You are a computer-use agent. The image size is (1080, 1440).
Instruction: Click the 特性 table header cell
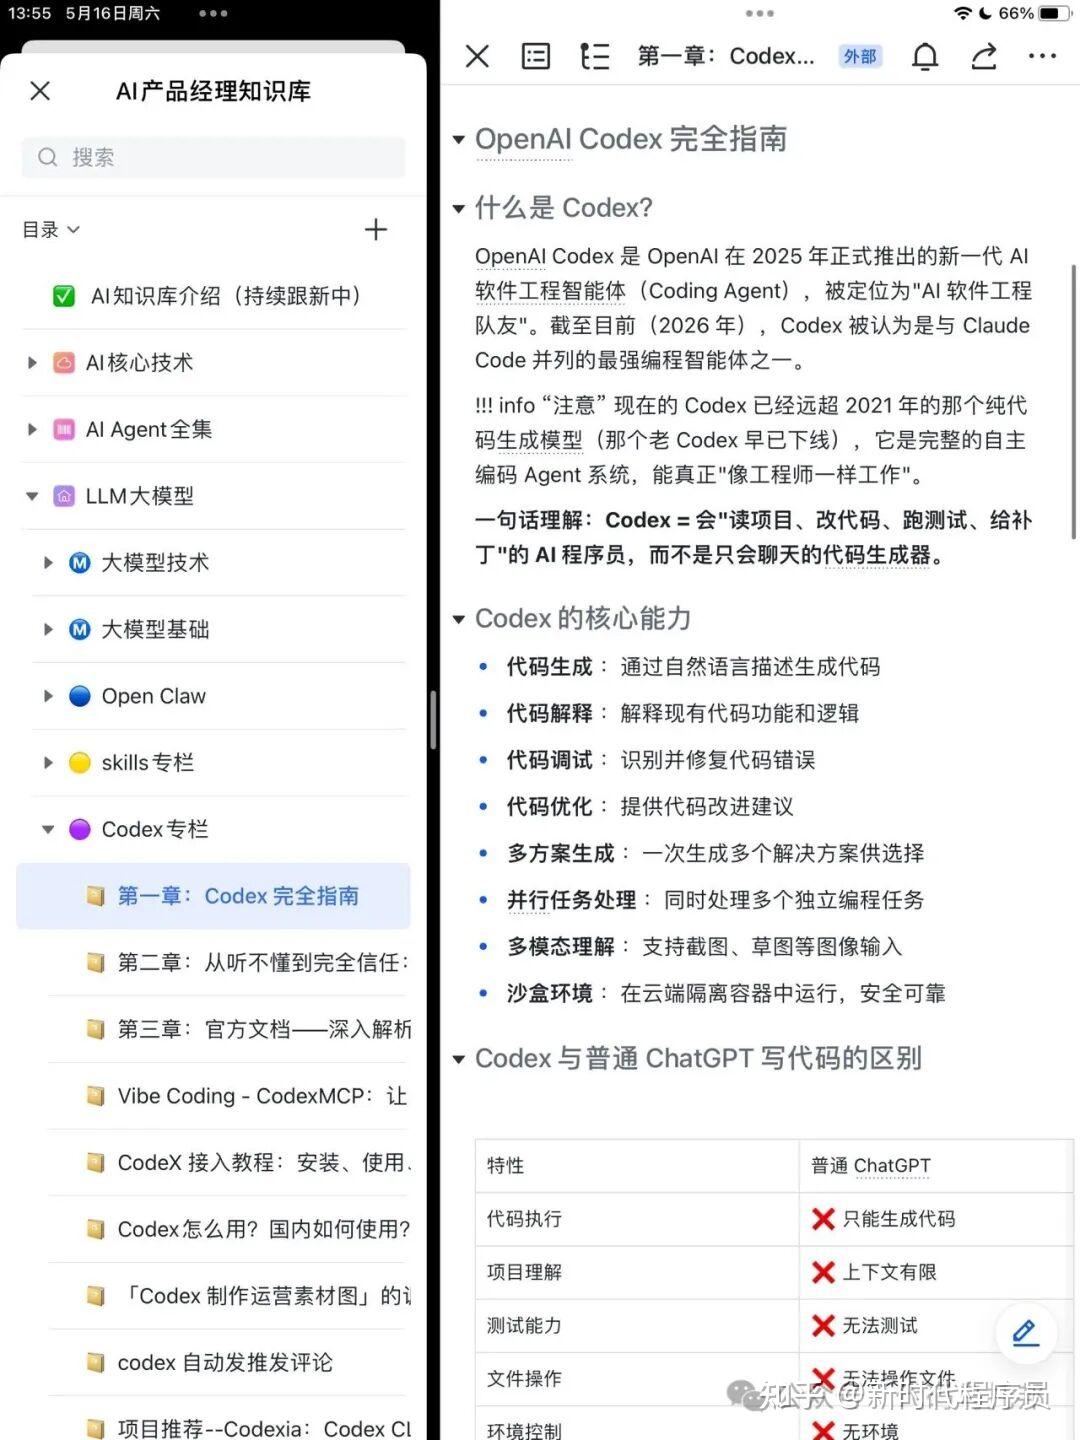pyautogui.click(x=637, y=1166)
